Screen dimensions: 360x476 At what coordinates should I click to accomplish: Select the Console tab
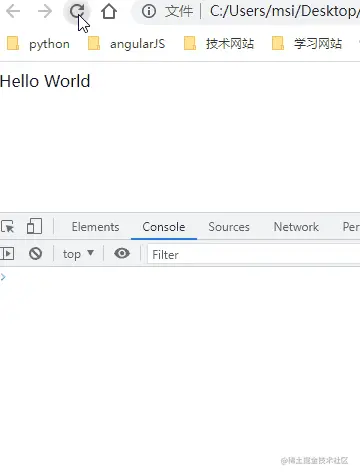(x=164, y=227)
